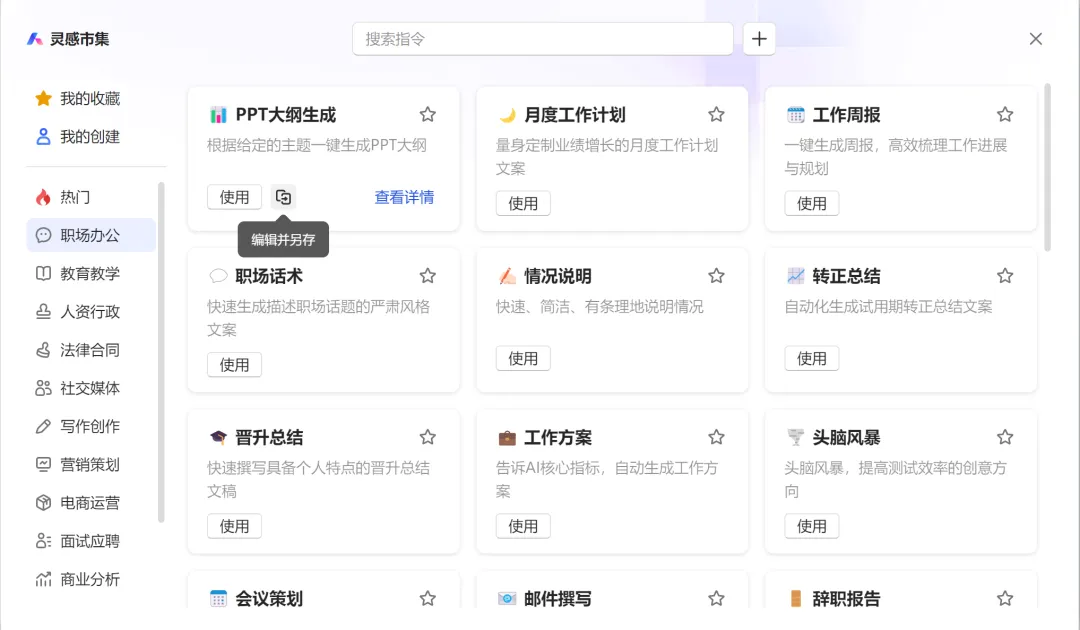
Task: Click the card list vertical scrollbar
Action: (1048, 167)
